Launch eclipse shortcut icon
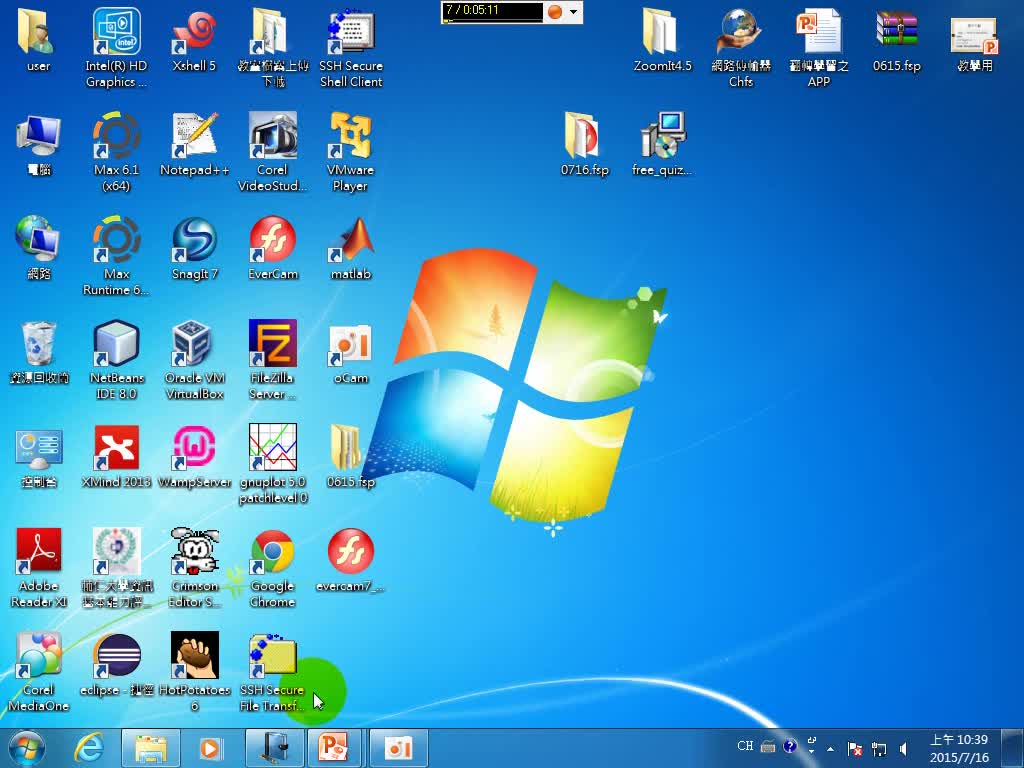Viewport: 1024px width, 768px height. tap(116, 665)
